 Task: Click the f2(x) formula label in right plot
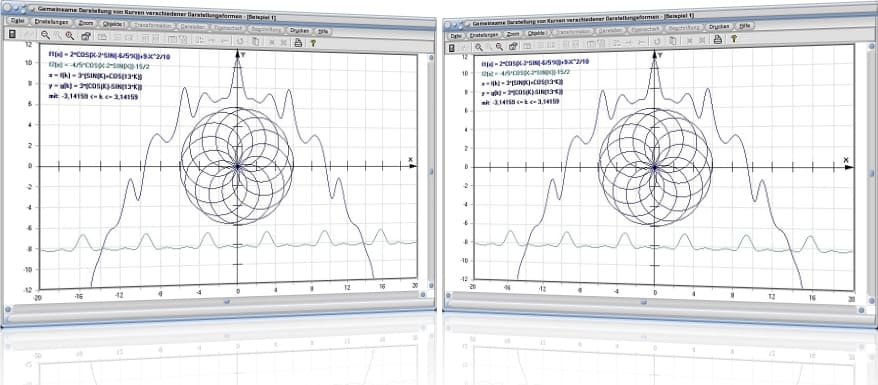(x=527, y=73)
